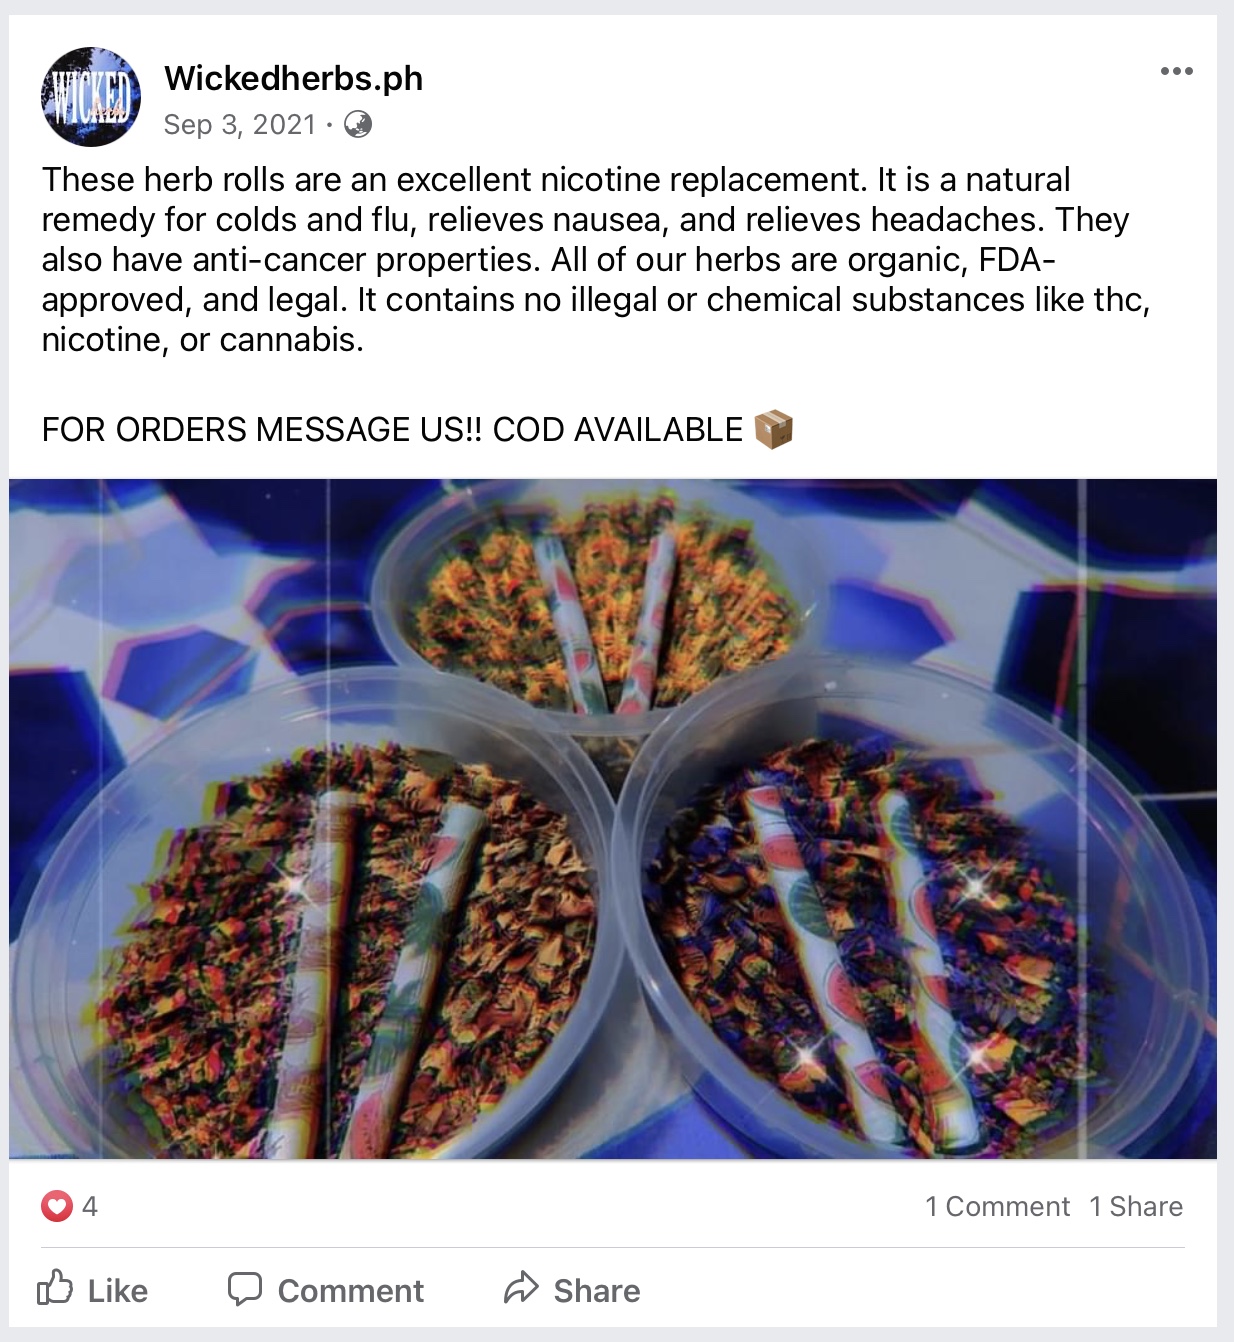This screenshot has height=1342, width=1234.
Task: Click the thumbs-up Like icon
Action: [x=55, y=1289]
